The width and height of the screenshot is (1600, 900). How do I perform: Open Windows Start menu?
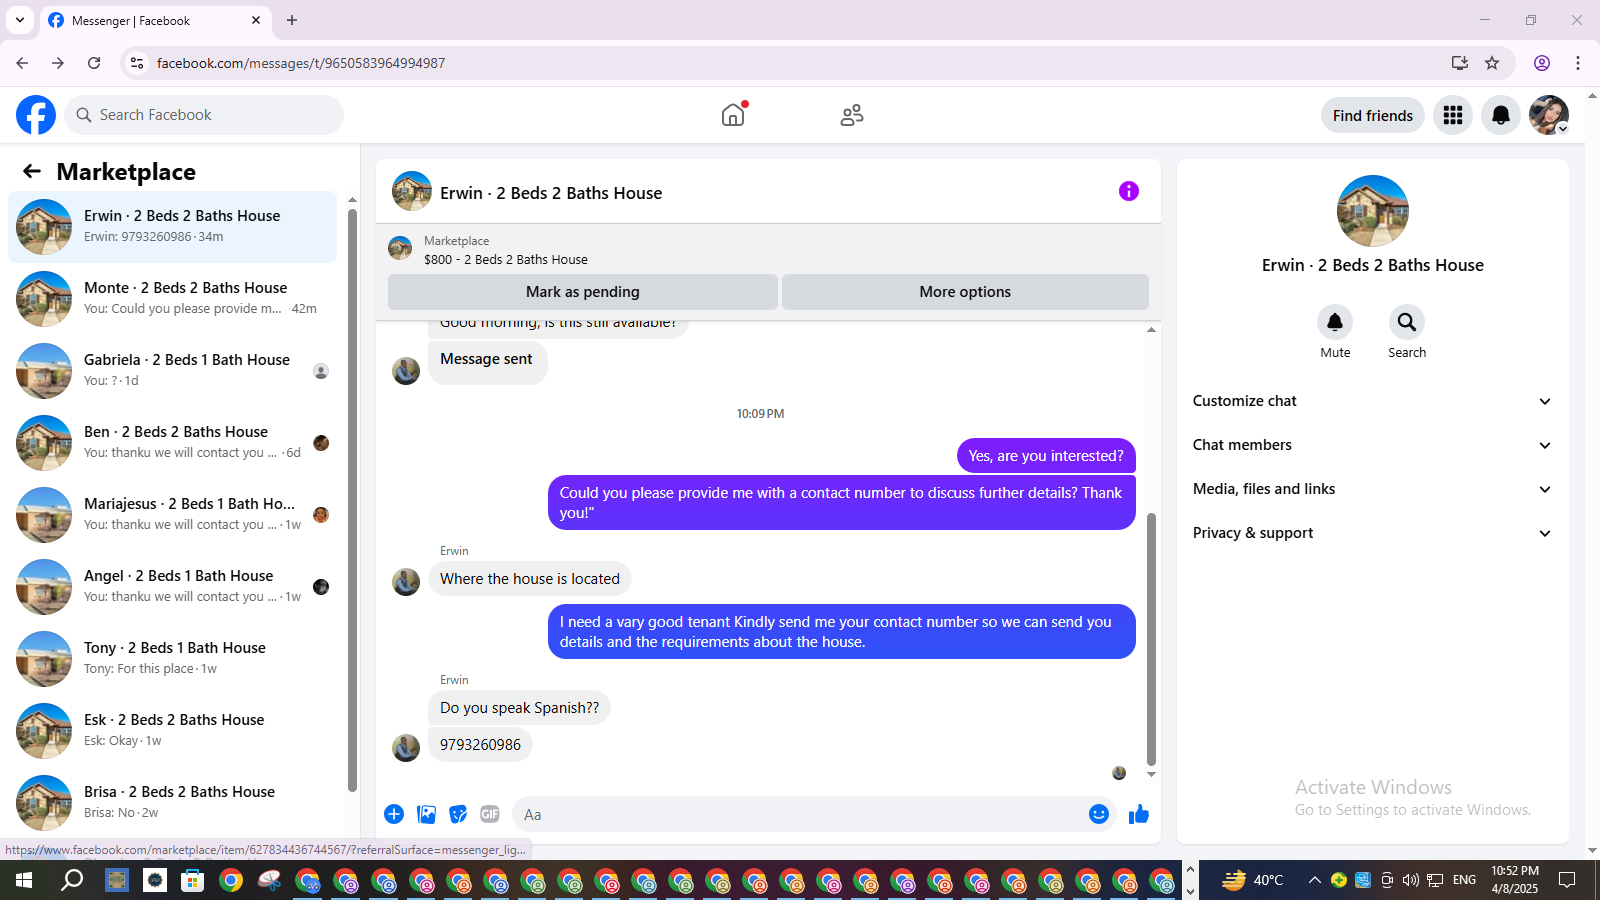point(24,880)
